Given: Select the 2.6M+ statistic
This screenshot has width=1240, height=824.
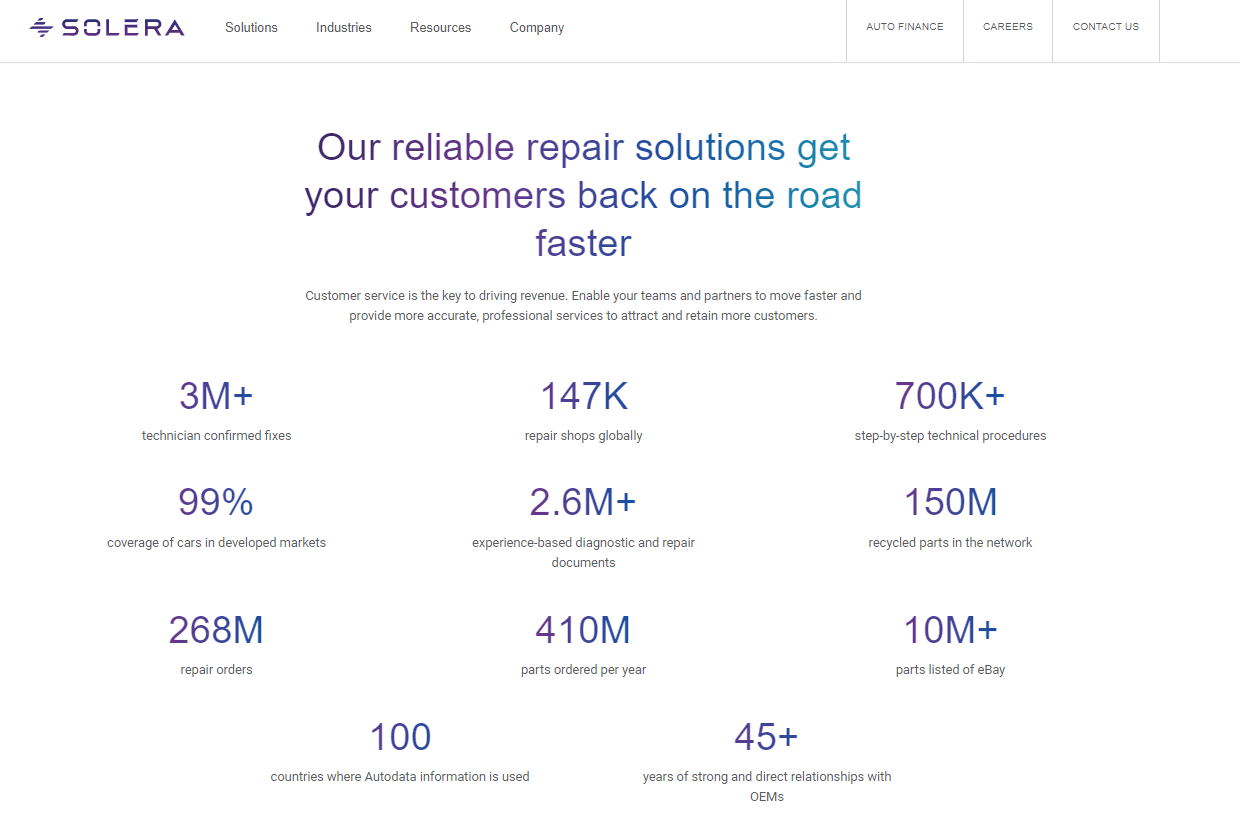Looking at the screenshot, I should (583, 502).
